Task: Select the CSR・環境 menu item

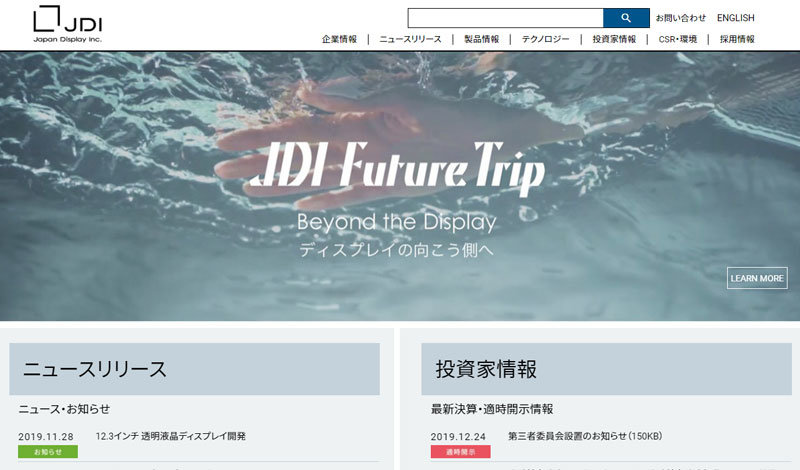Action: [x=678, y=39]
